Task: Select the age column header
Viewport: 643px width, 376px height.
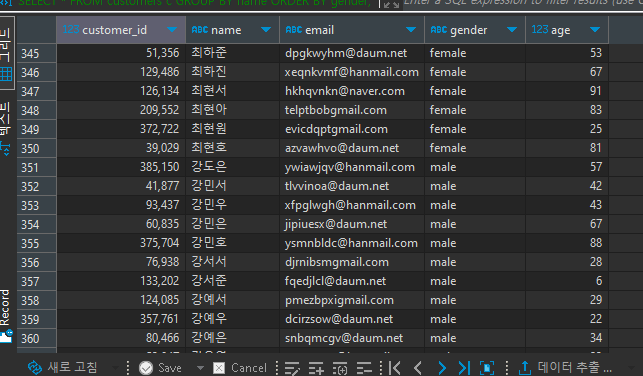Action: pyautogui.click(x=567, y=30)
